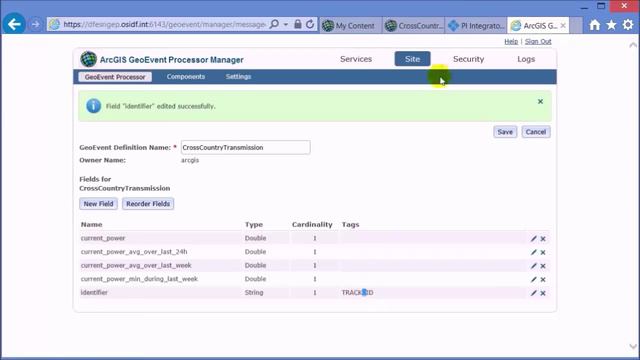Viewport: 640px width, 360px height.
Task: Click the info icon in the notification
Action: pos(93,106)
